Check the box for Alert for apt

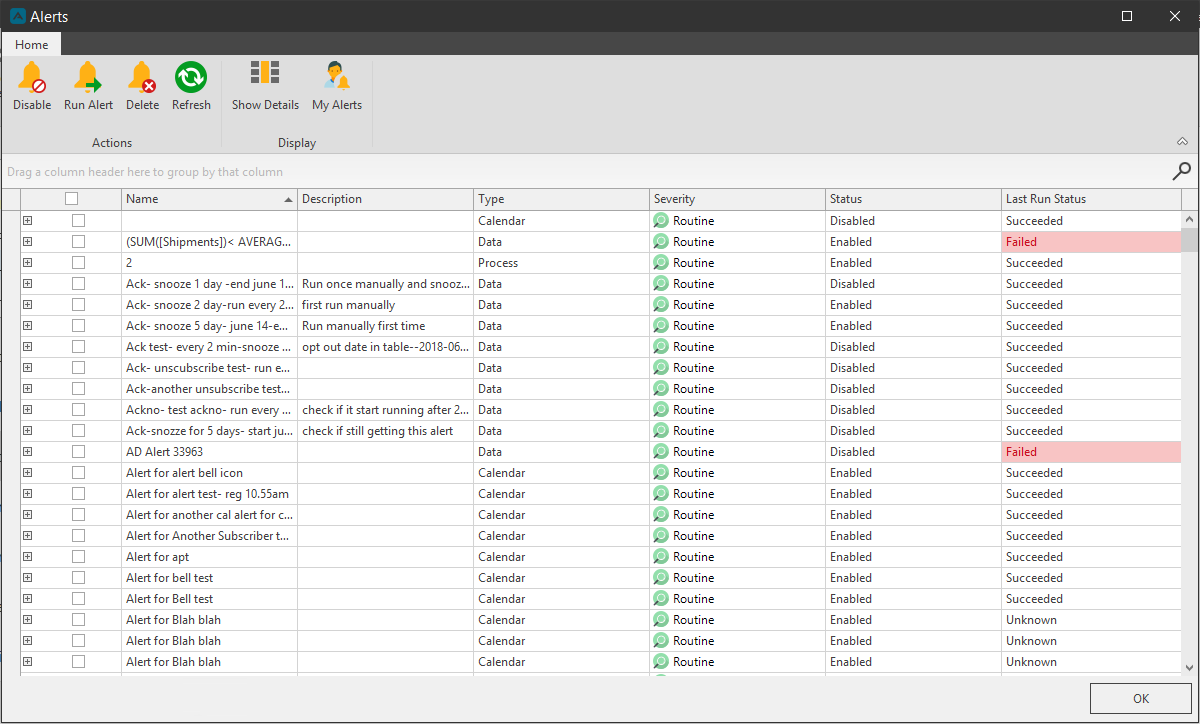[x=78, y=557]
